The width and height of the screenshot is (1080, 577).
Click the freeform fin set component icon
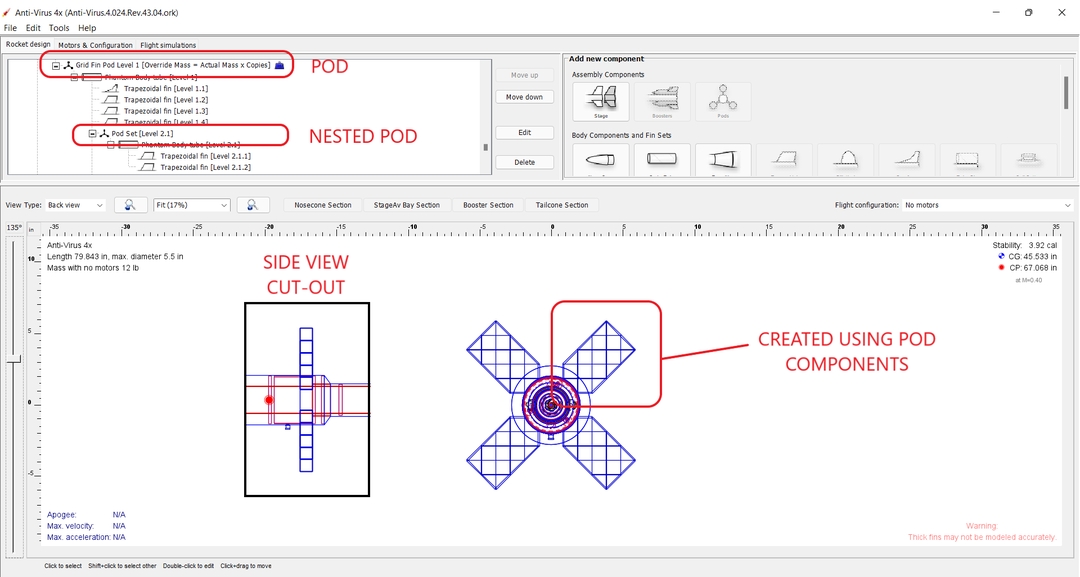coord(906,160)
